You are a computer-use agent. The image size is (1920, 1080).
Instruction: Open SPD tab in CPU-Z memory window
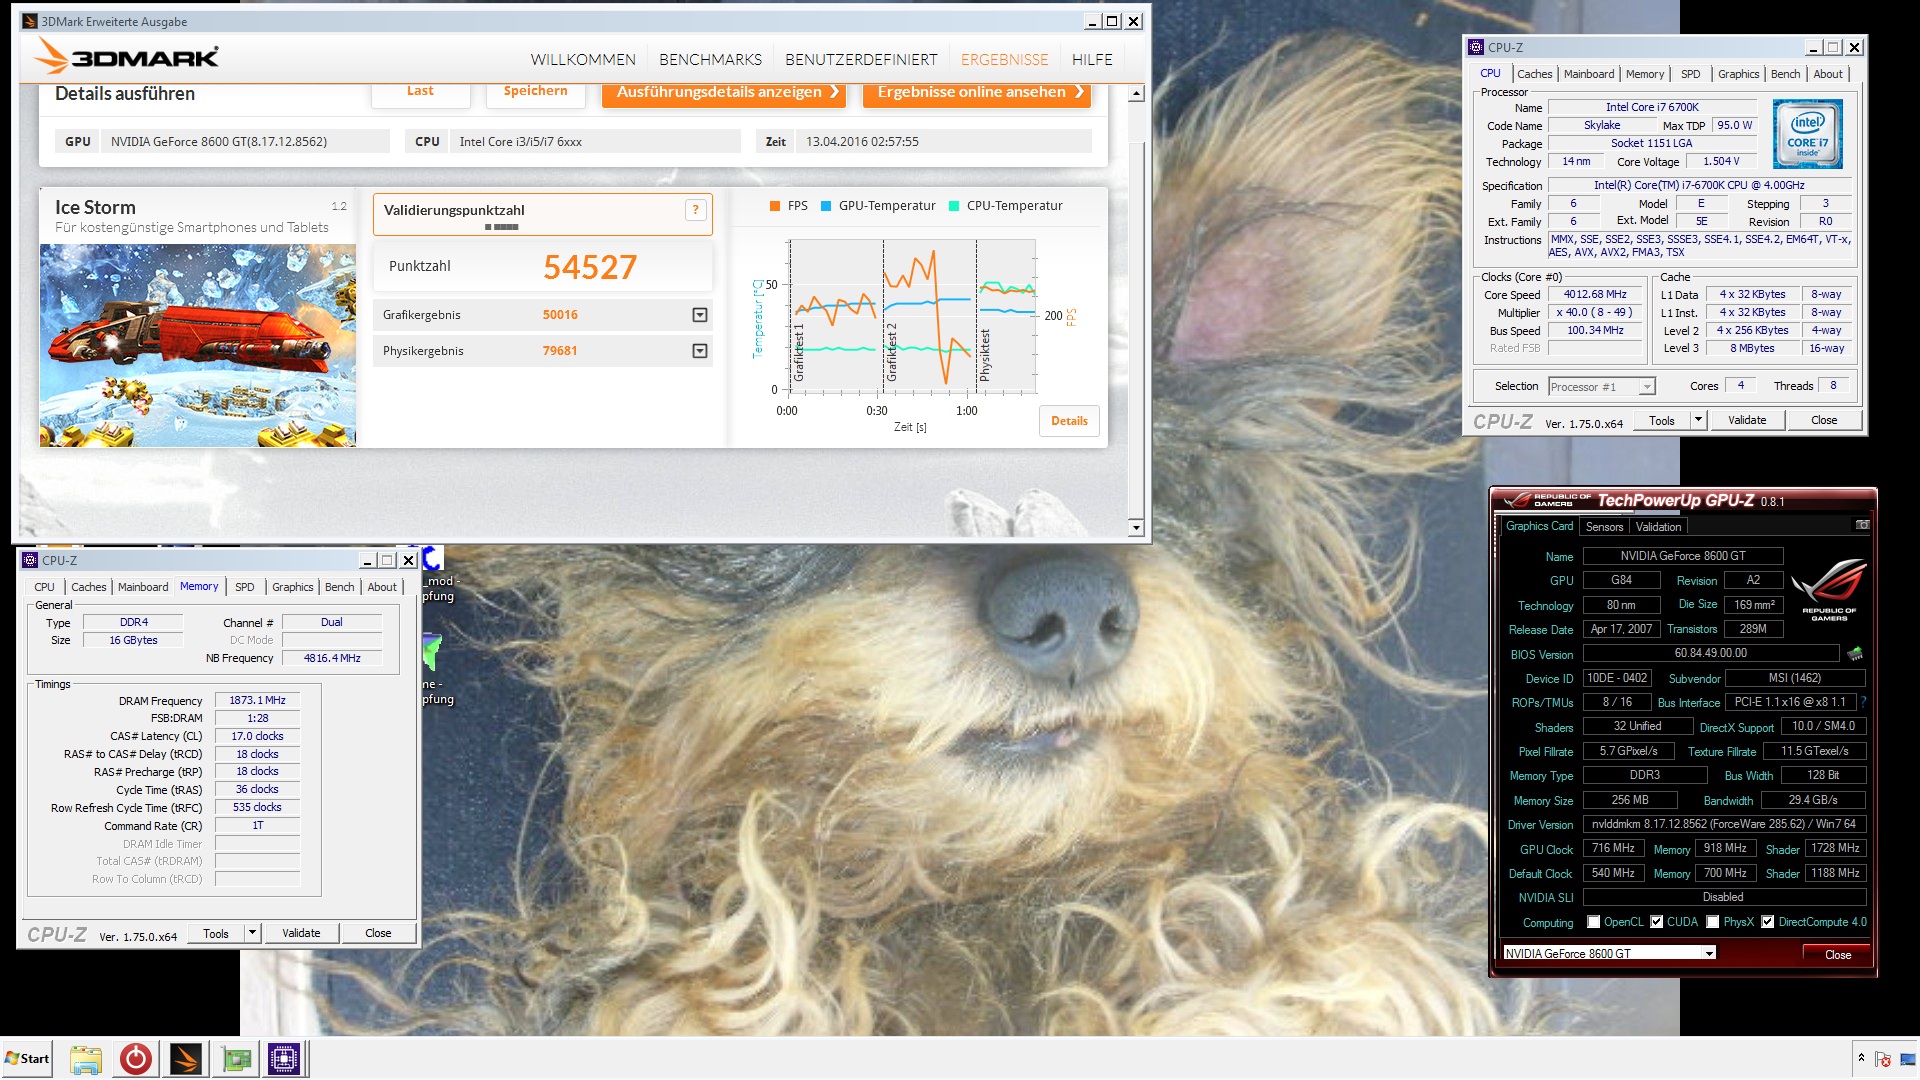(245, 587)
